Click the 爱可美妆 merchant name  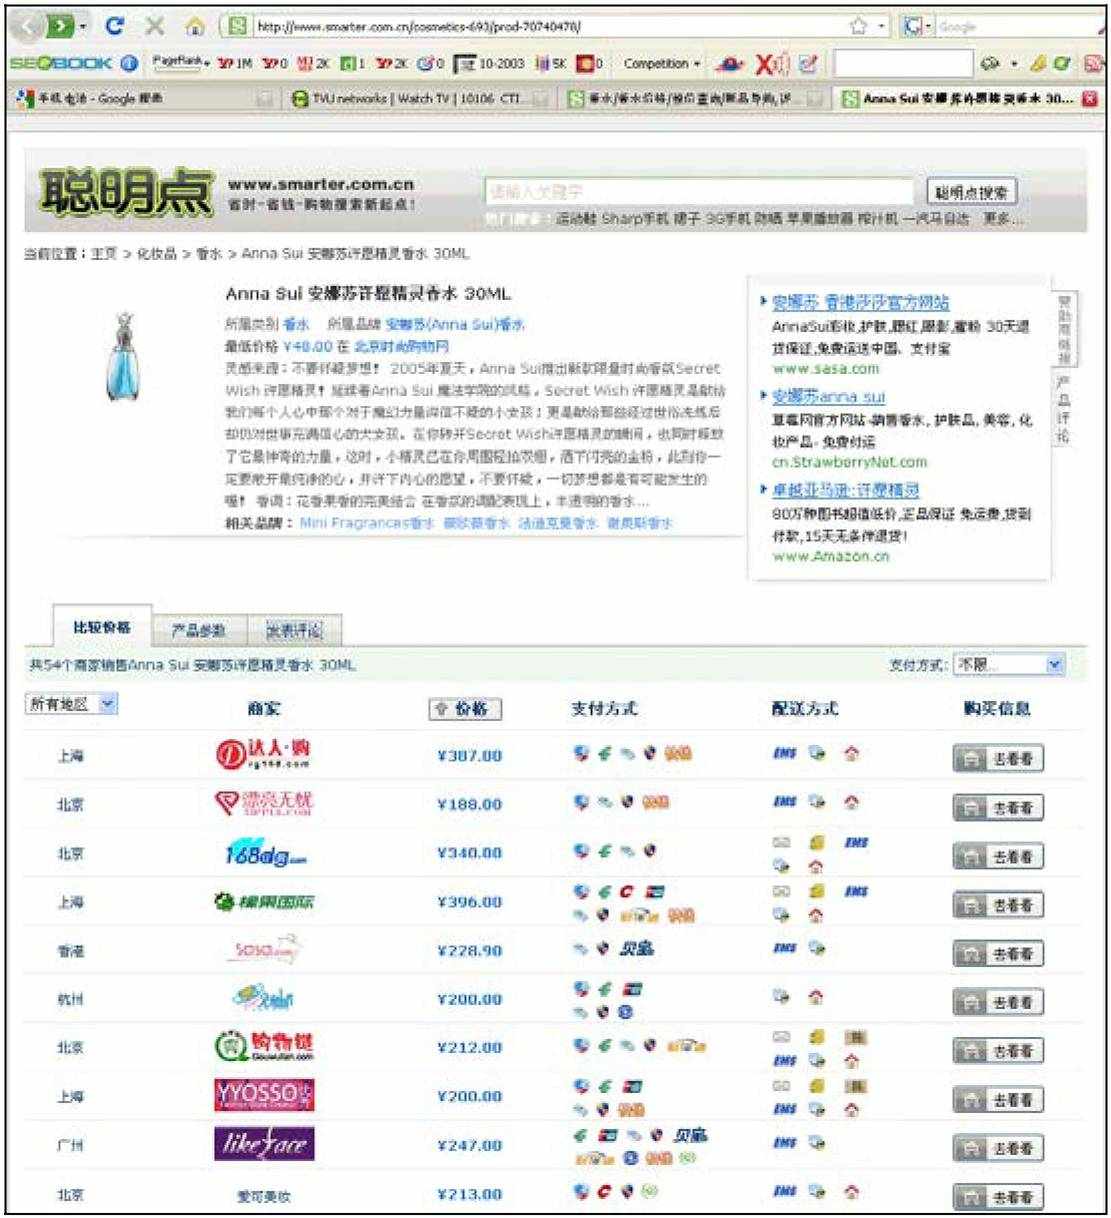[x=264, y=1195]
